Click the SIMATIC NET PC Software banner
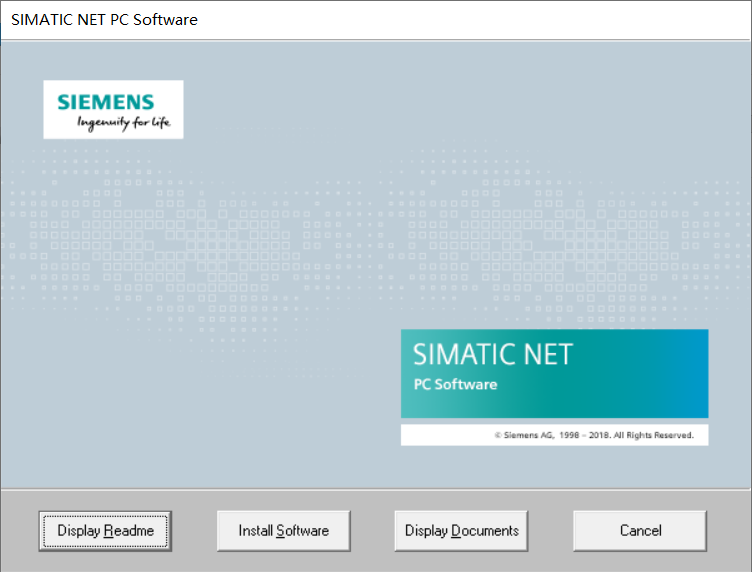This screenshot has height=572, width=752. pyautogui.click(x=554, y=374)
